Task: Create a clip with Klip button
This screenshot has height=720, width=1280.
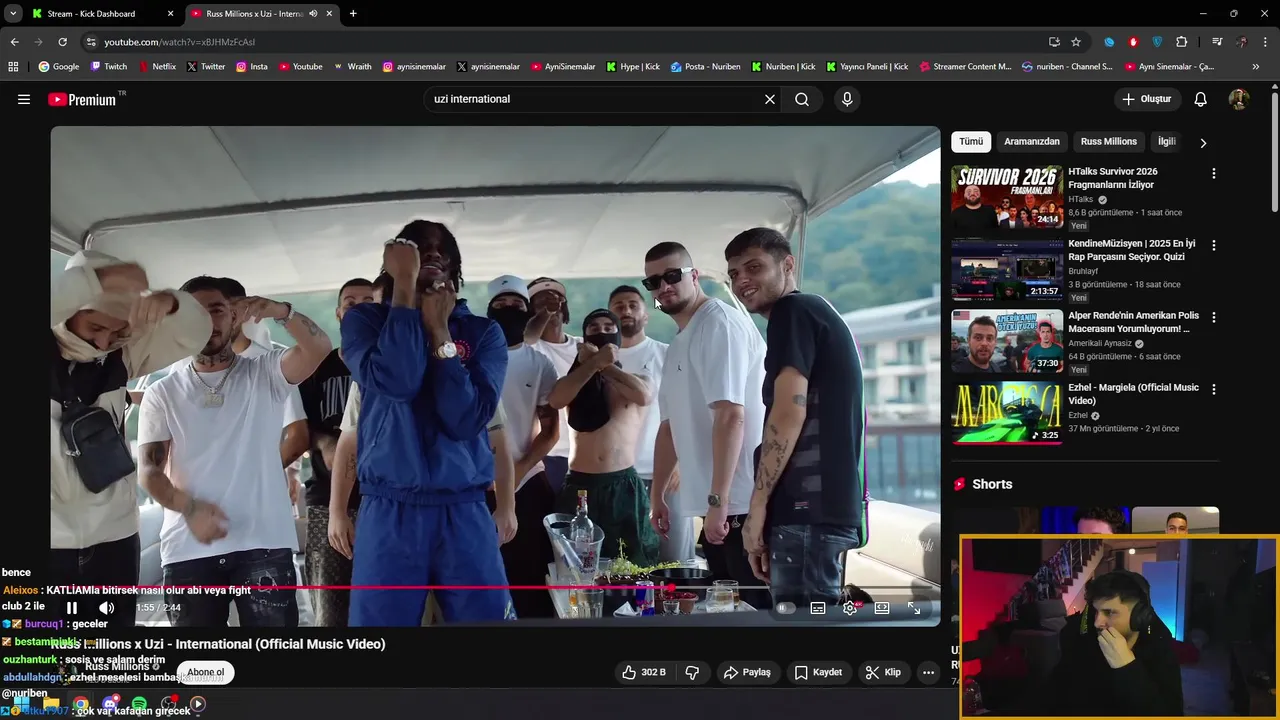Action: 883,672
